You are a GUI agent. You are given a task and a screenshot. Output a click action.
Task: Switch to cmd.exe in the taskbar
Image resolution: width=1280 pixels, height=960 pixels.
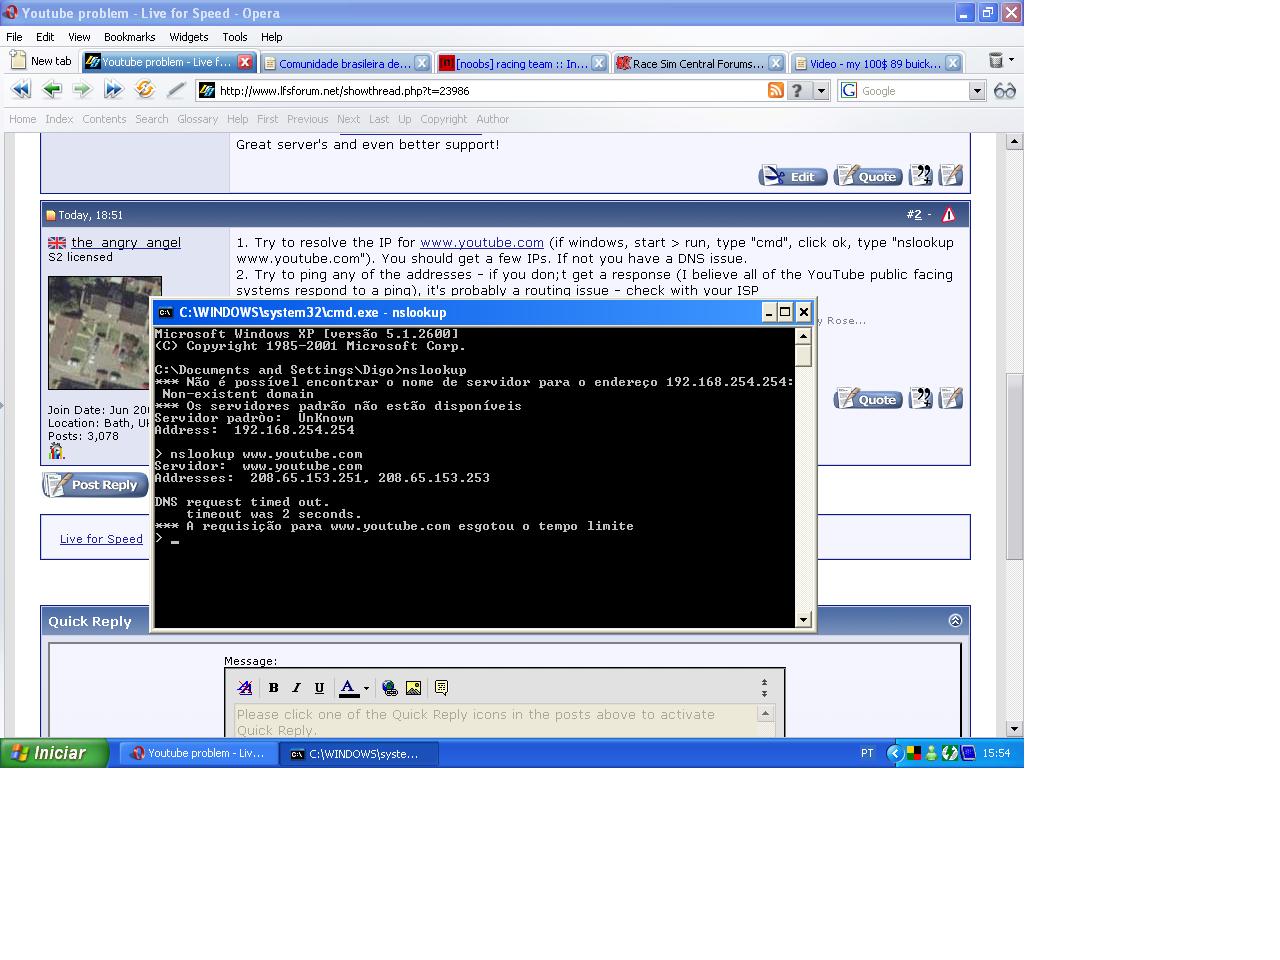(x=360, y=754)
